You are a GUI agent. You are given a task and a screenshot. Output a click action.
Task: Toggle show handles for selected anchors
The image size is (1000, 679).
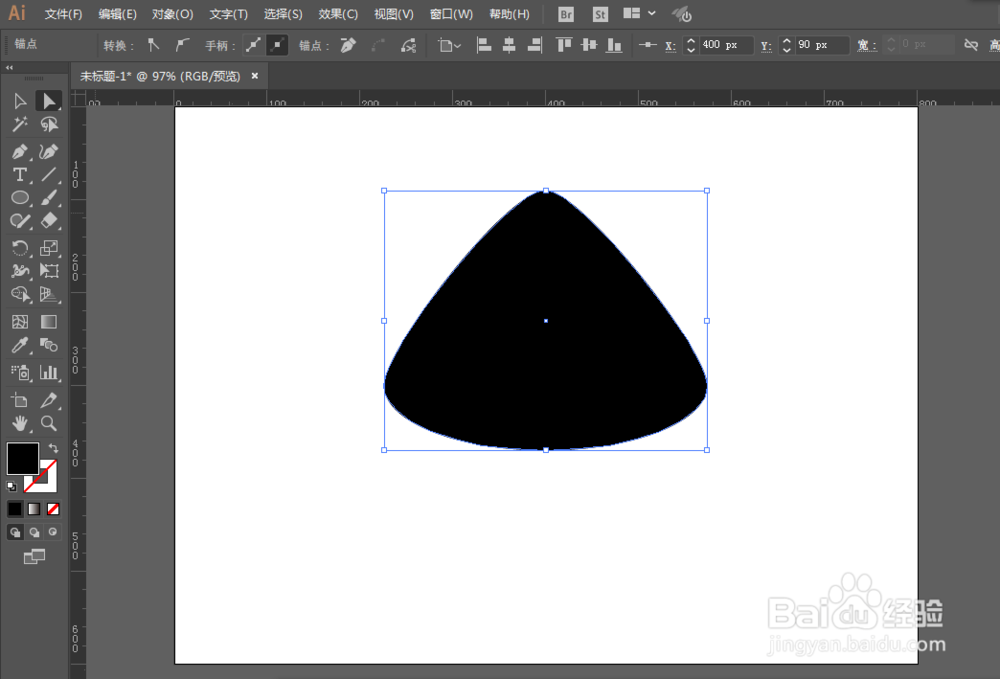[x=254, y=45]
